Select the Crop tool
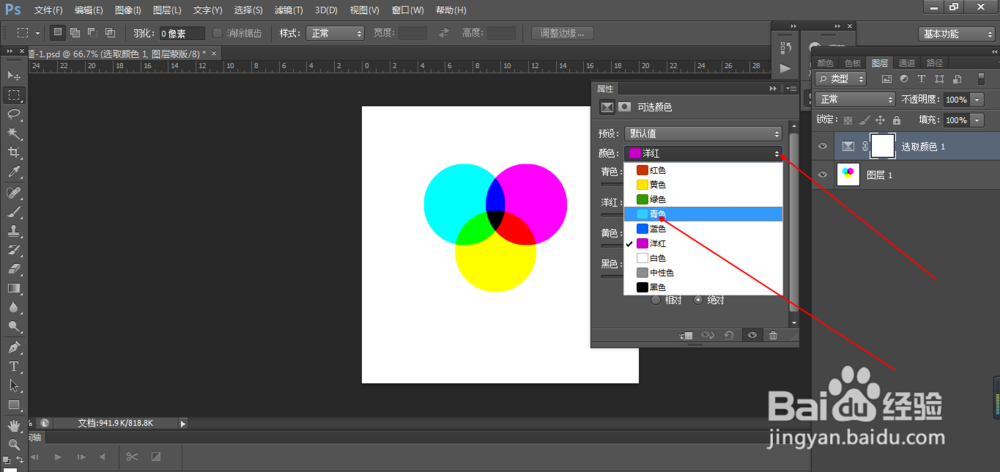The height and width of the screenshot is (472, 1000). pos(13,152)
